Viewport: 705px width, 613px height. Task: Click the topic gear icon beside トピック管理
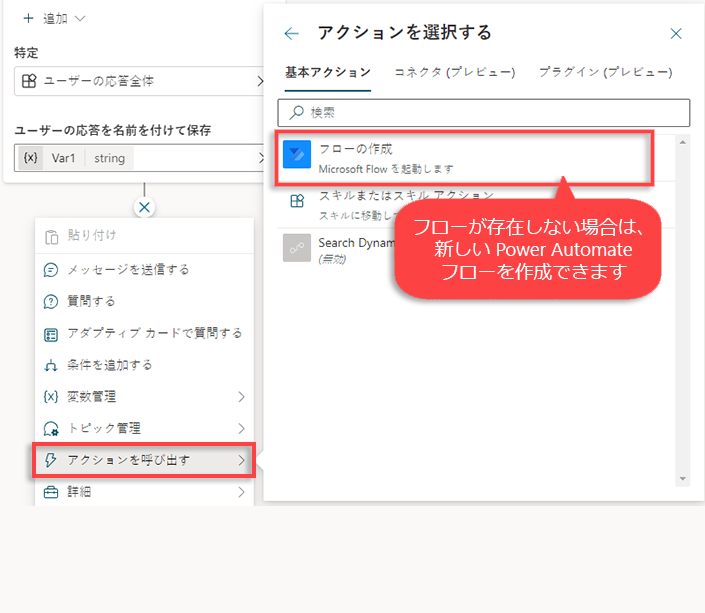coord(51,429)
